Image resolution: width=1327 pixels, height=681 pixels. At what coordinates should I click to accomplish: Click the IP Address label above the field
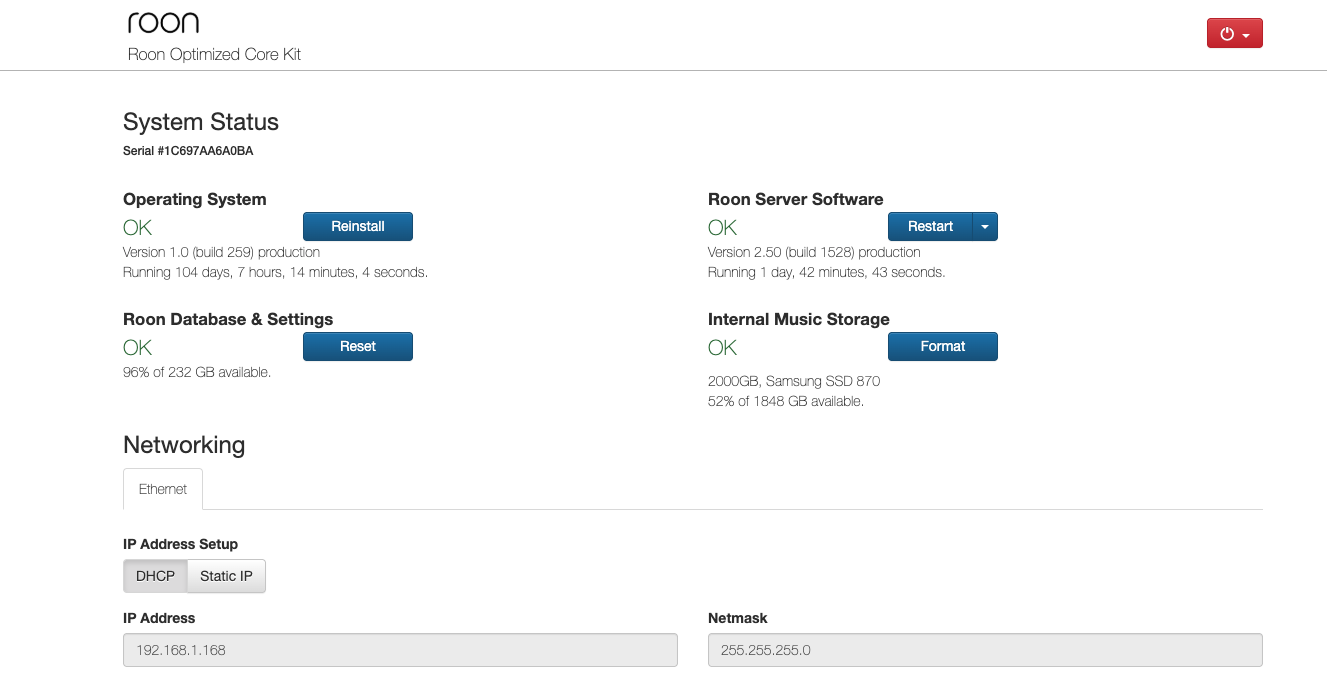(x=159, y=618)
